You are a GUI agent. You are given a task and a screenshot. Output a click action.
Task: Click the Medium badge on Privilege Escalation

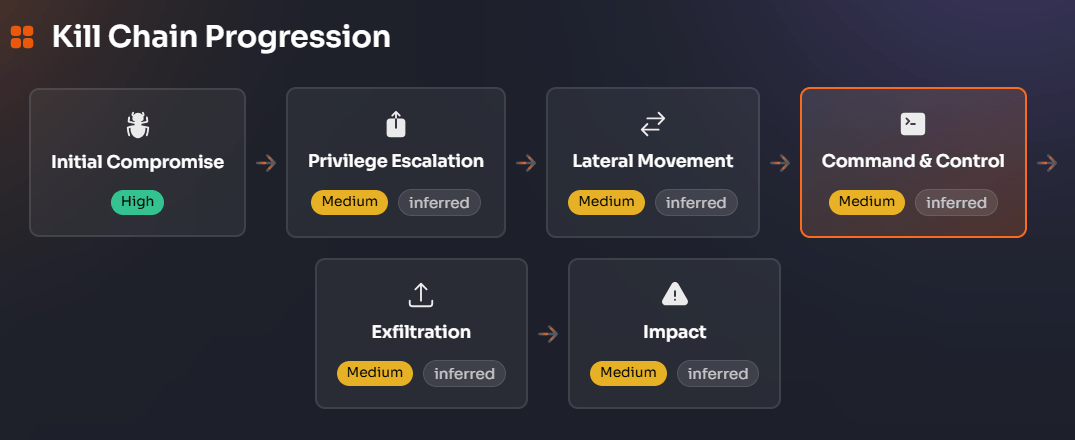click(x=350, y=202)
